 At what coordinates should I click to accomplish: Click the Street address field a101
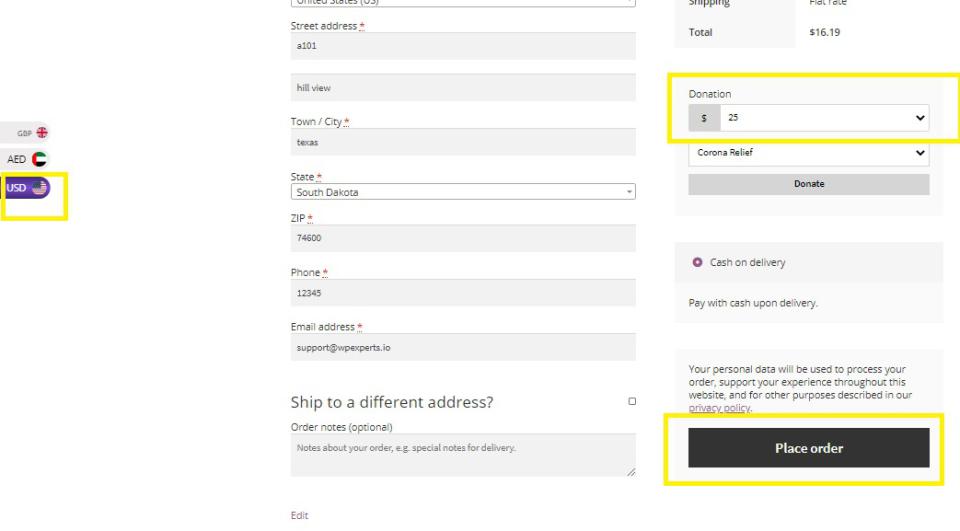tap(462, 46)
